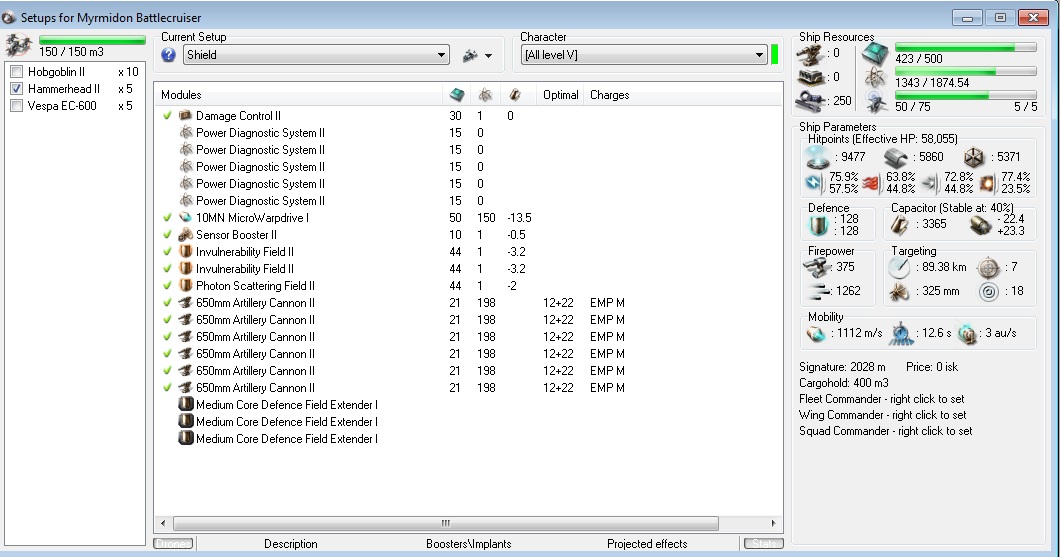Screen dimensions: 1060x557
Task: Click the armor hitpoints icon showing 5860
Action: 896,157
